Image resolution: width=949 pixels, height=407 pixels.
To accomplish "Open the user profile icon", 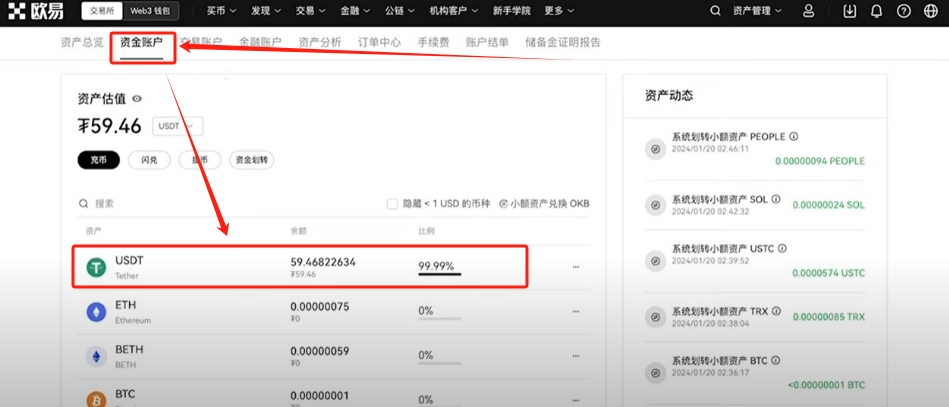I will pyautogui.click(x=808, y=11).
